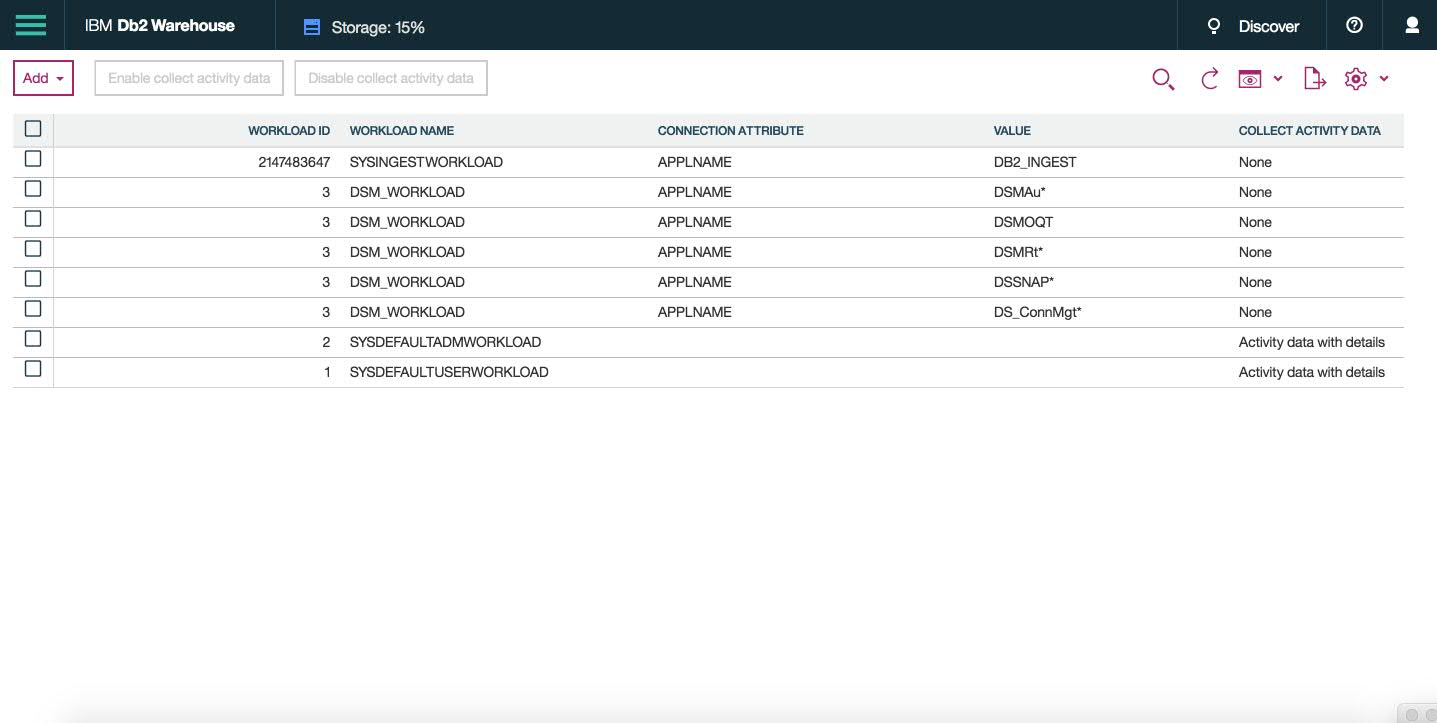
Task: Select the SYSINGESTWORKLOAD name cell
Action: click(x=426, y=162)
